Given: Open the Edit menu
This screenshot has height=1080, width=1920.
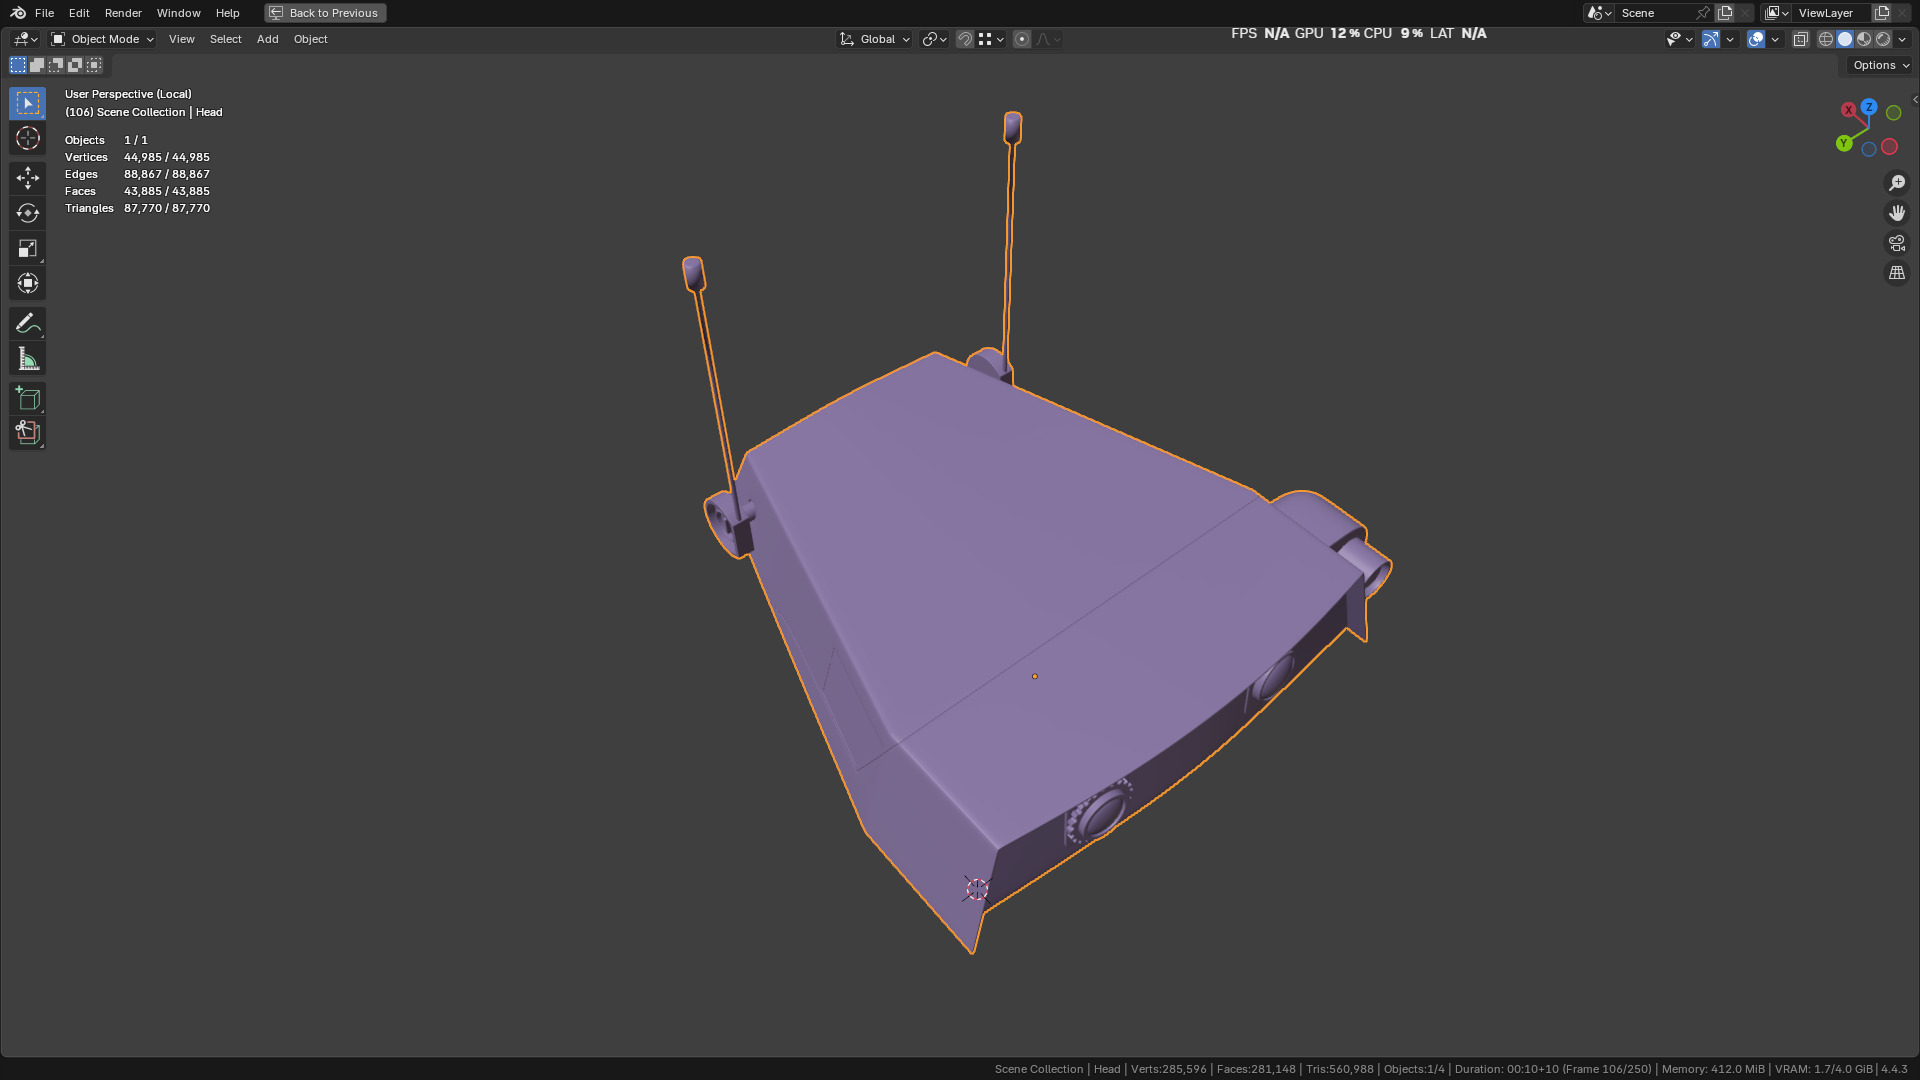Looking at the screenshot, I should 79,13.
